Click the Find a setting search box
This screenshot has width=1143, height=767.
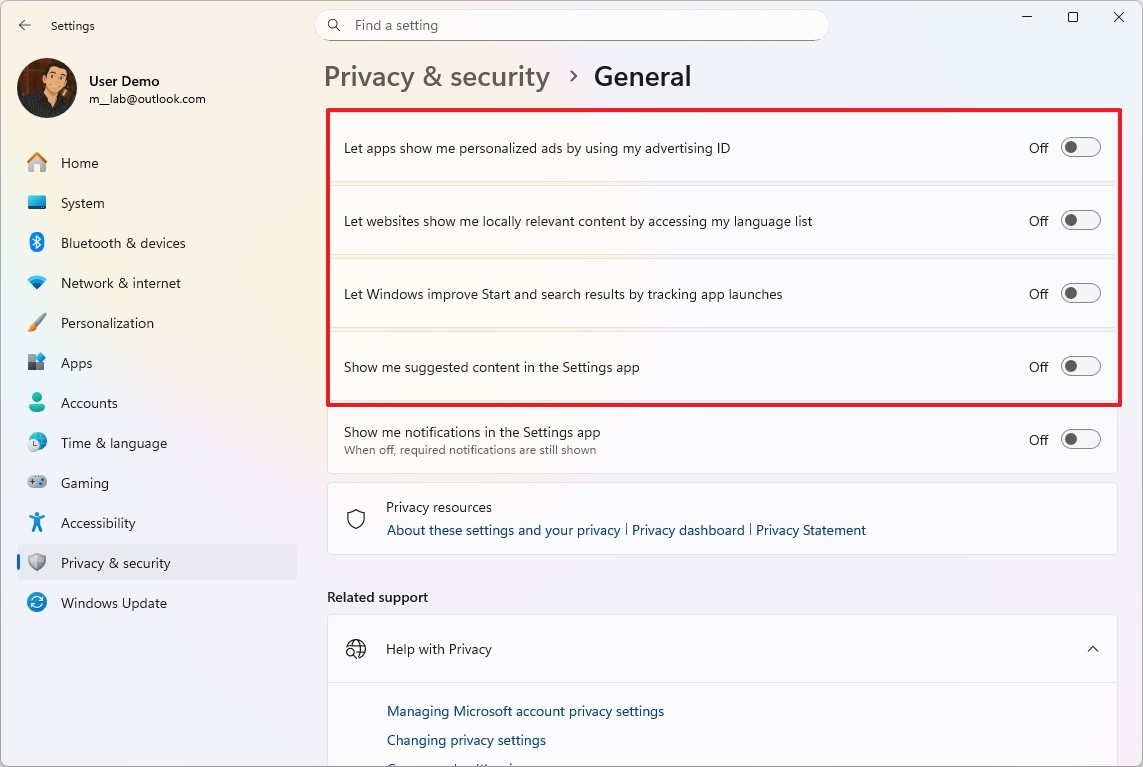pyautogui.click(x=571, y=25)
